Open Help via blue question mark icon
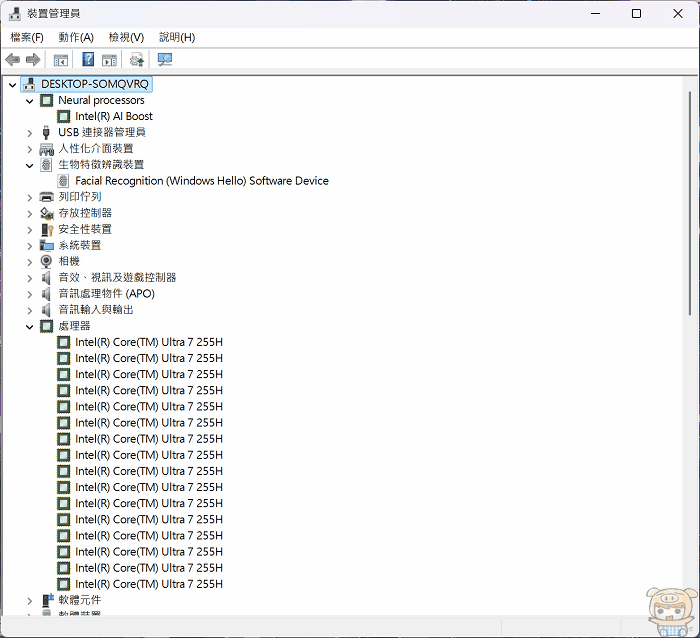 pyautogui.click(x=88, y=60)
